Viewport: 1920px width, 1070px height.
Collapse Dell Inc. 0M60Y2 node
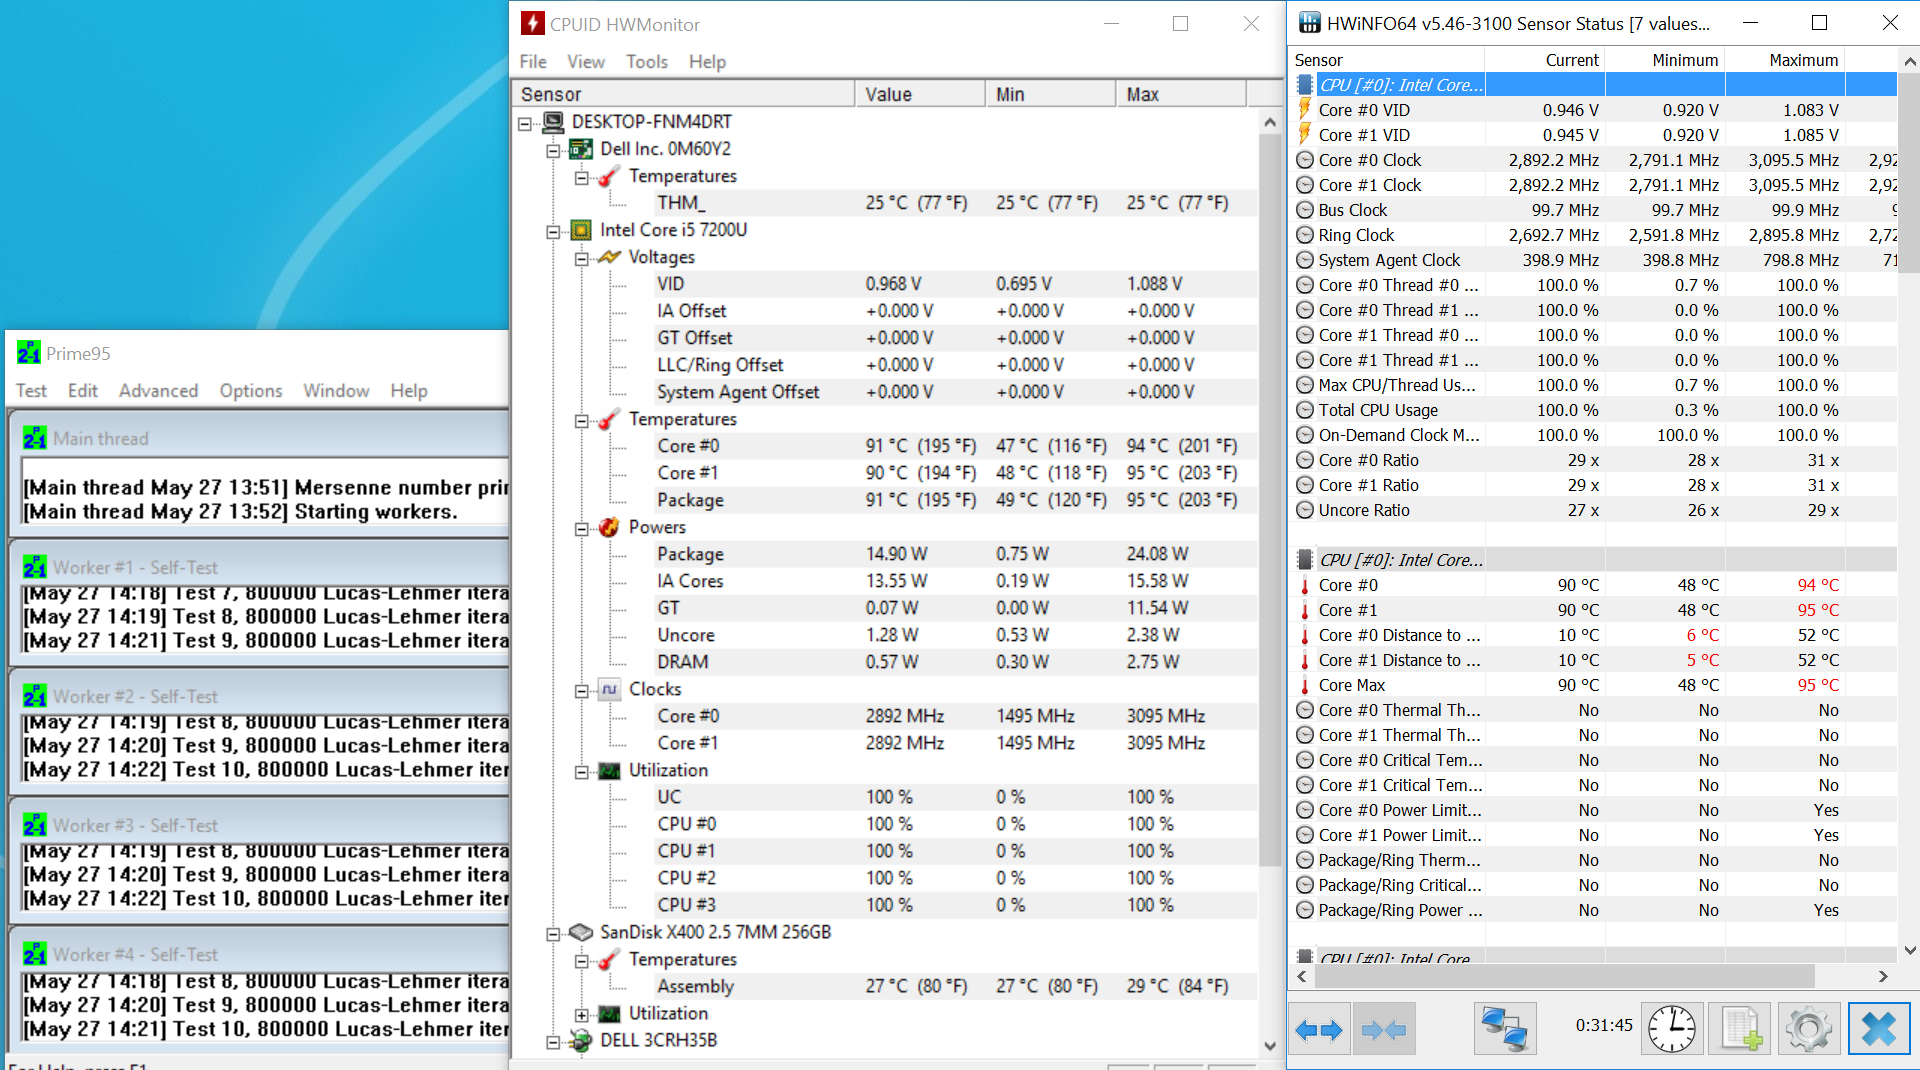(x=553, y=151)
